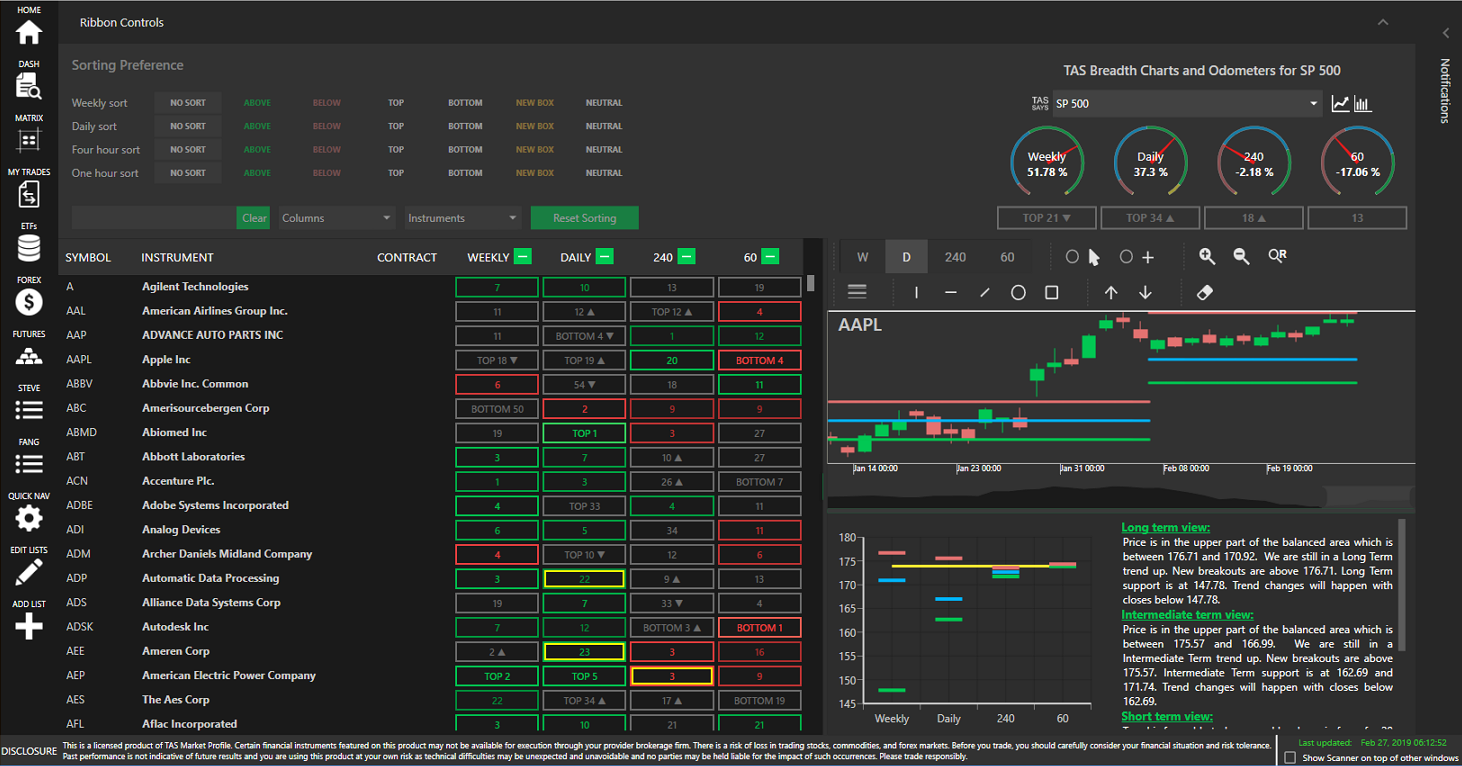
Task: Click the zoom reset (R) icon
Action: (1277, 256)
